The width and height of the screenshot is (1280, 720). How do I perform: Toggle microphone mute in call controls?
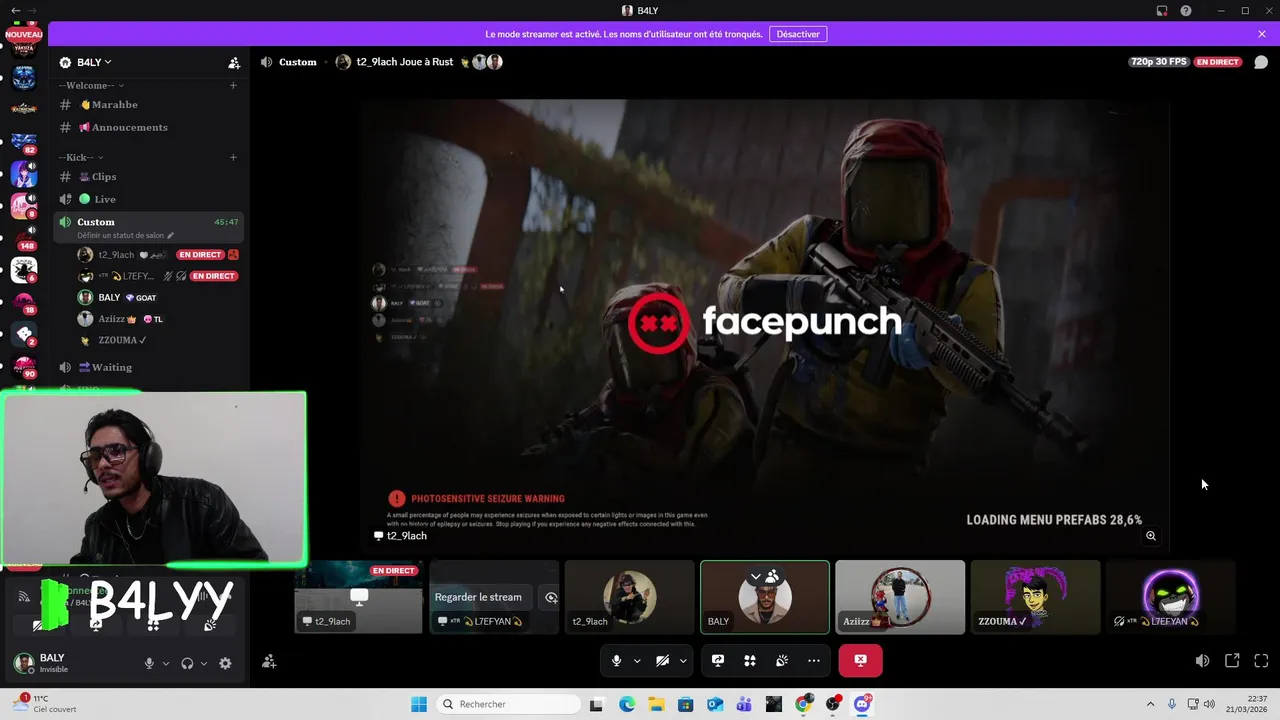click(x=616, y=660)
